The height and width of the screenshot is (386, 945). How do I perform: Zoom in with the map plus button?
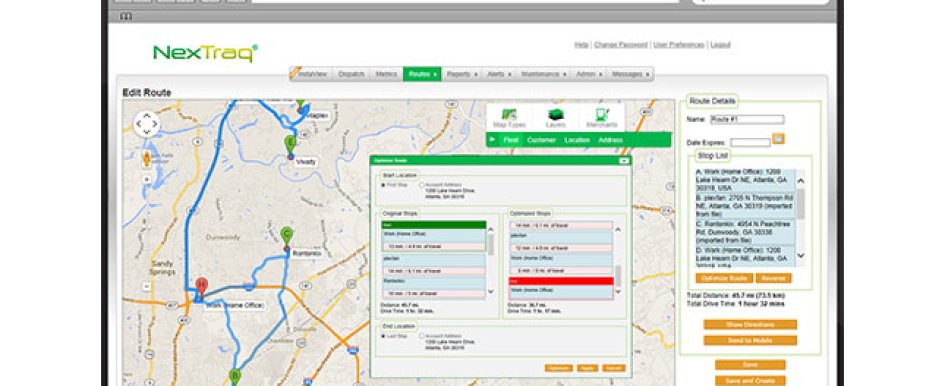[x=146, y=179]
